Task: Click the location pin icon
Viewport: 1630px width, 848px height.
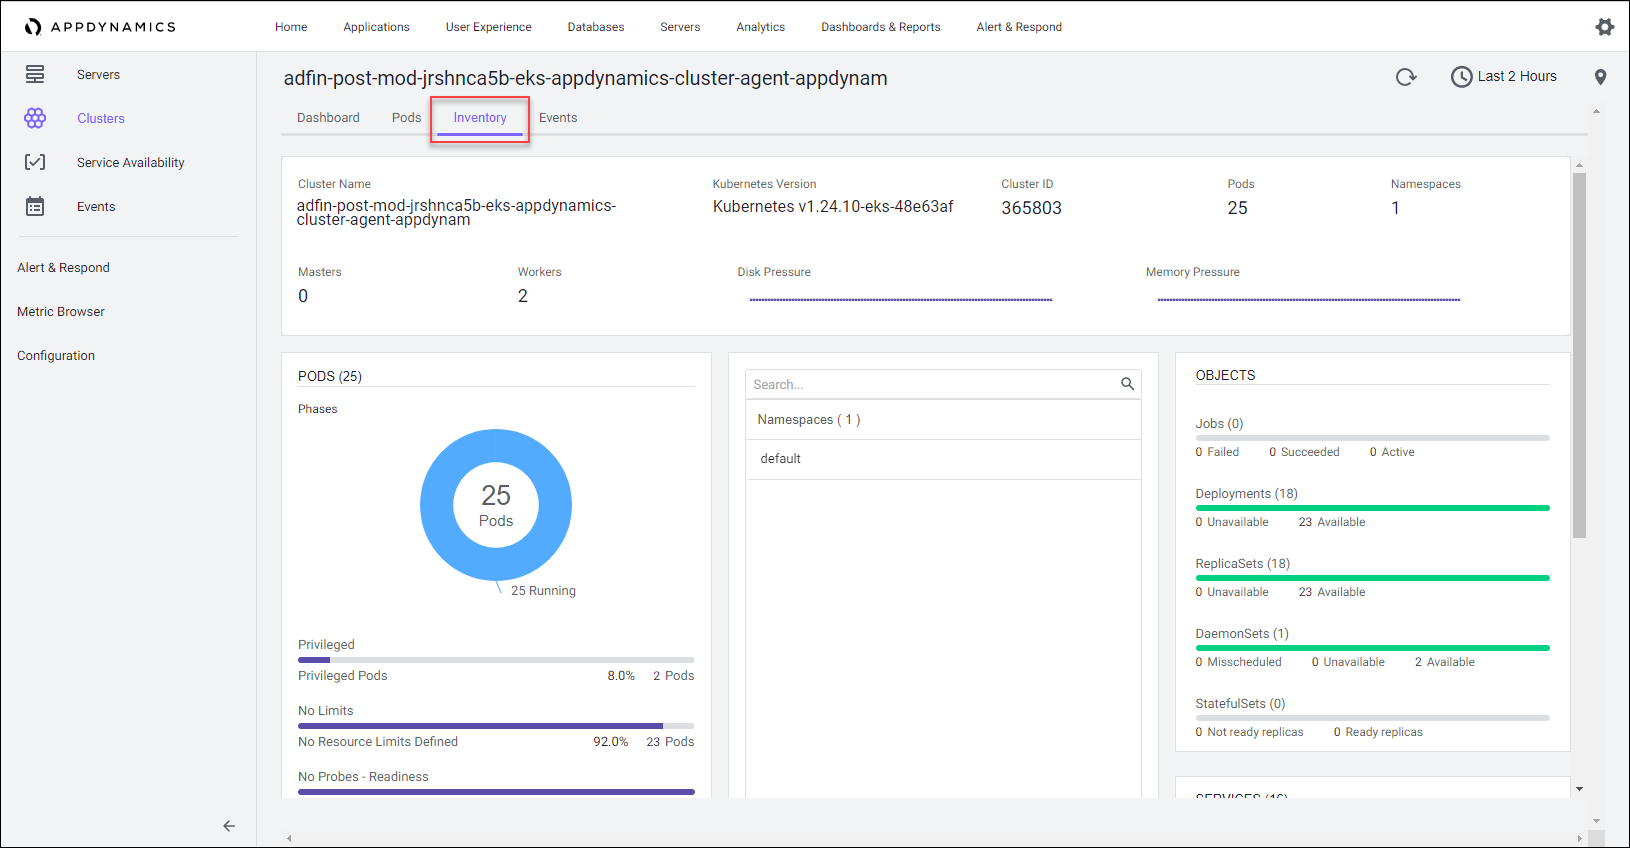Action: (1600, 77)
